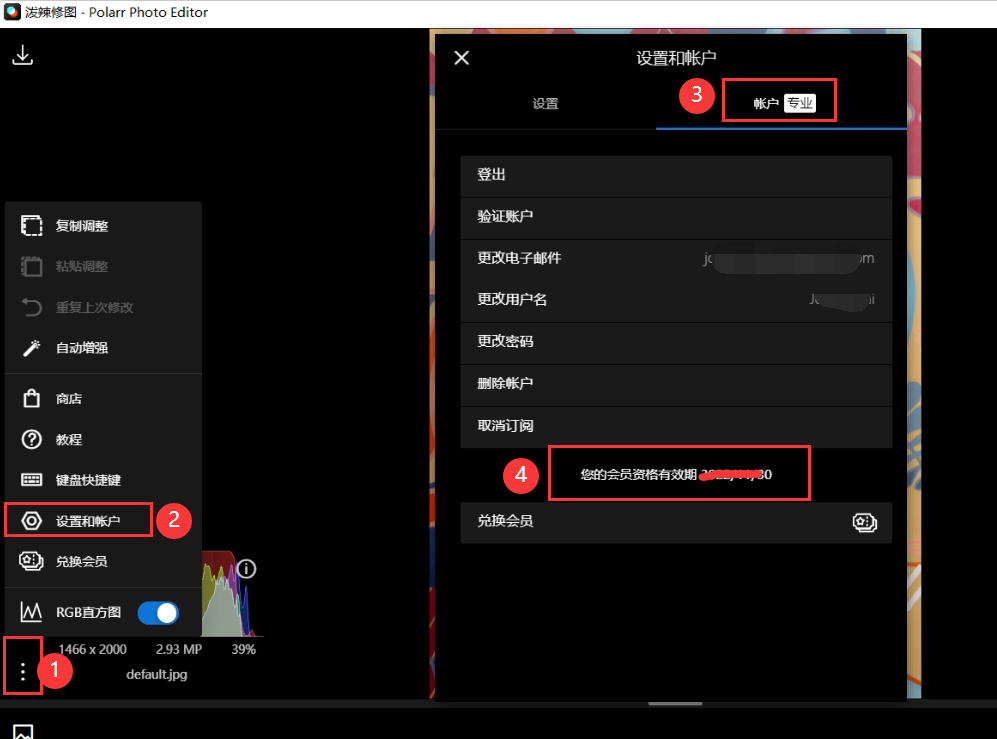Click the 自动增强 magic wand icon
The width and height of the screenshot is (997, 739).
pyautogui.click(x=32, y=348)
